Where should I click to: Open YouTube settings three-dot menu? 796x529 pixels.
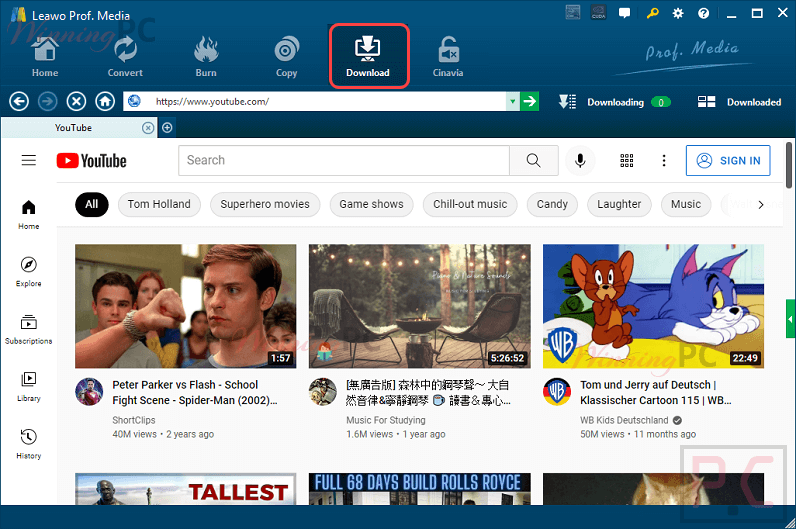(664, 160)
